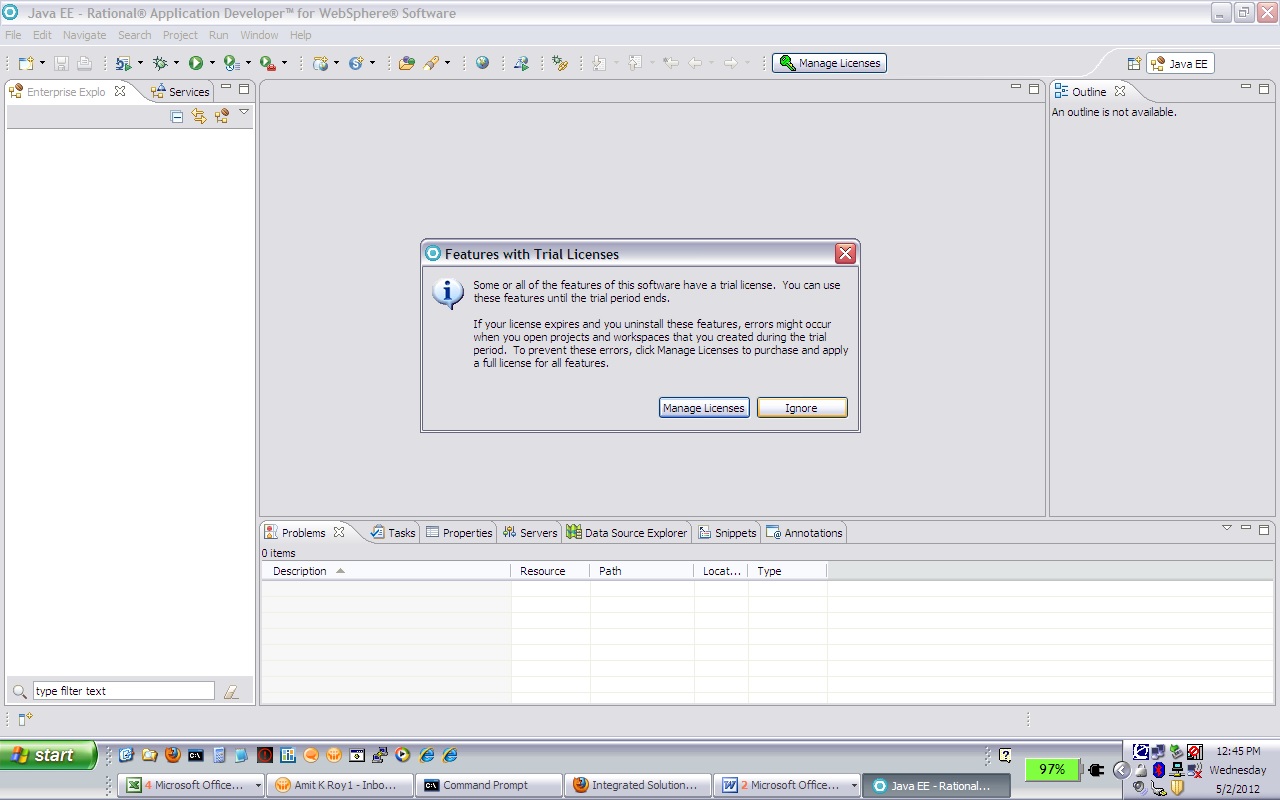This screenshot has width=1280, height=800.
Task: Run the application with the green Run icon
Action: point(196,63)
